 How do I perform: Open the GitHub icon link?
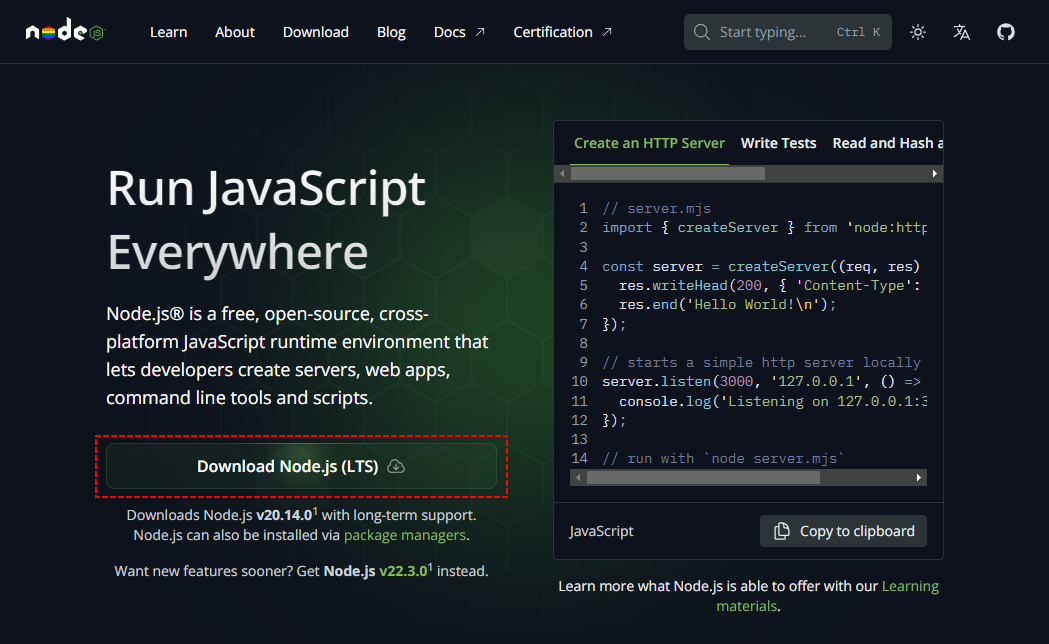(1006, 32)
